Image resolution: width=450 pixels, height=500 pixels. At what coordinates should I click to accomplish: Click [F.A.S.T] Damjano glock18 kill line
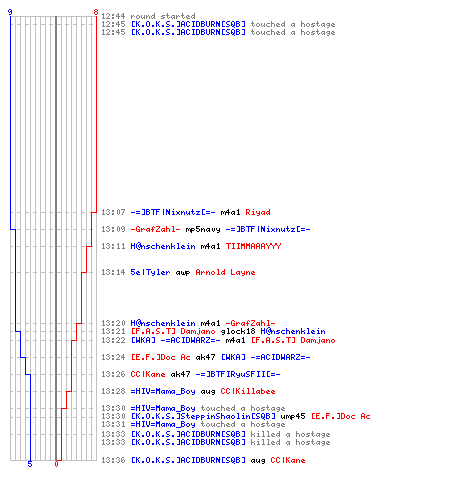coord(213,331)
